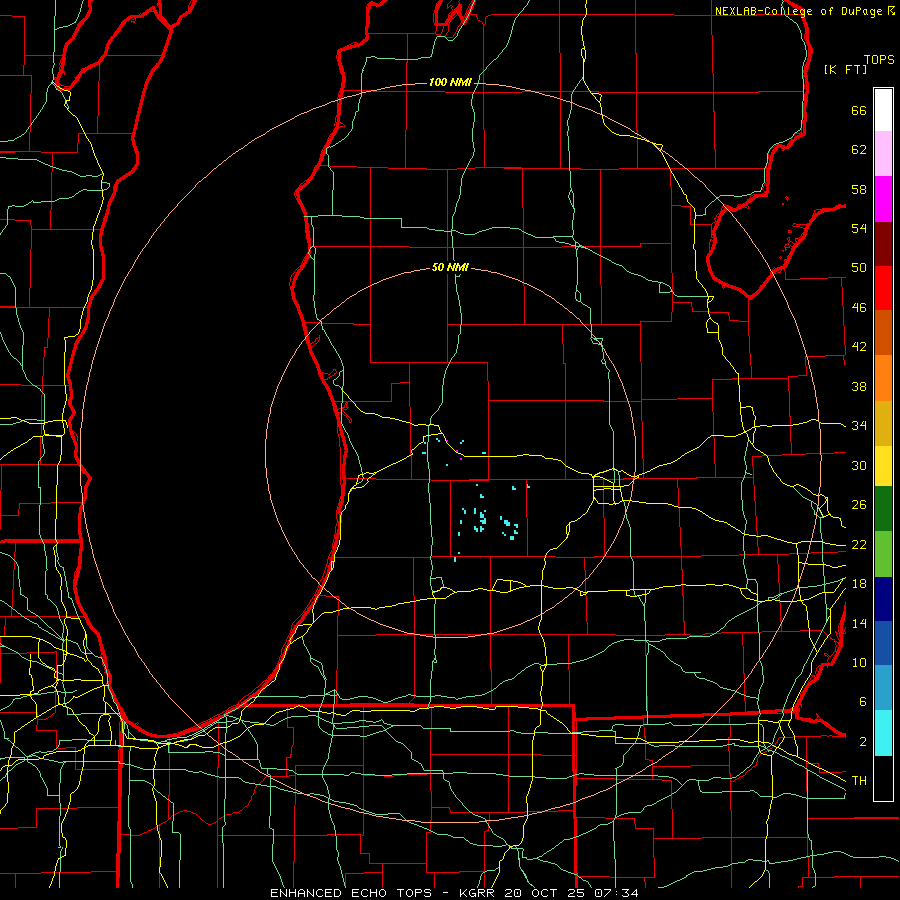Click the bright red 50 kft swatch
Viewport: 900px width, 900px height.
tap(883, 288)
